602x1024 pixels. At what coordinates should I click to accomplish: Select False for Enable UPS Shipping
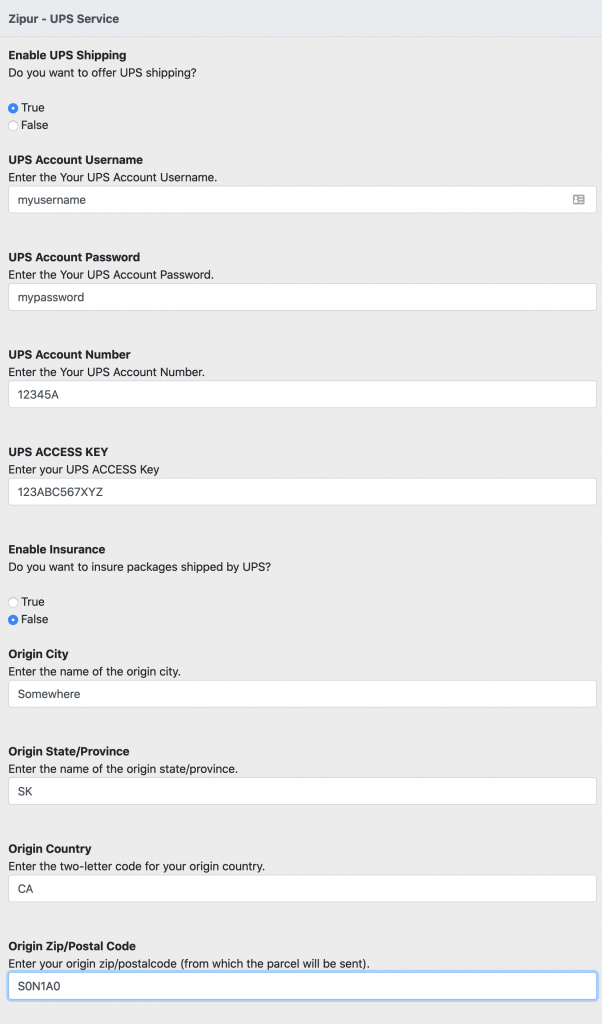click(x=13, y=125)
